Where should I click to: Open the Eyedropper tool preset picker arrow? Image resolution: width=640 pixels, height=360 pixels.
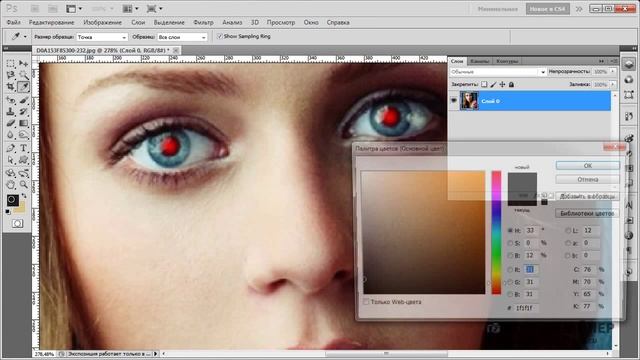[x=25, y=37]
